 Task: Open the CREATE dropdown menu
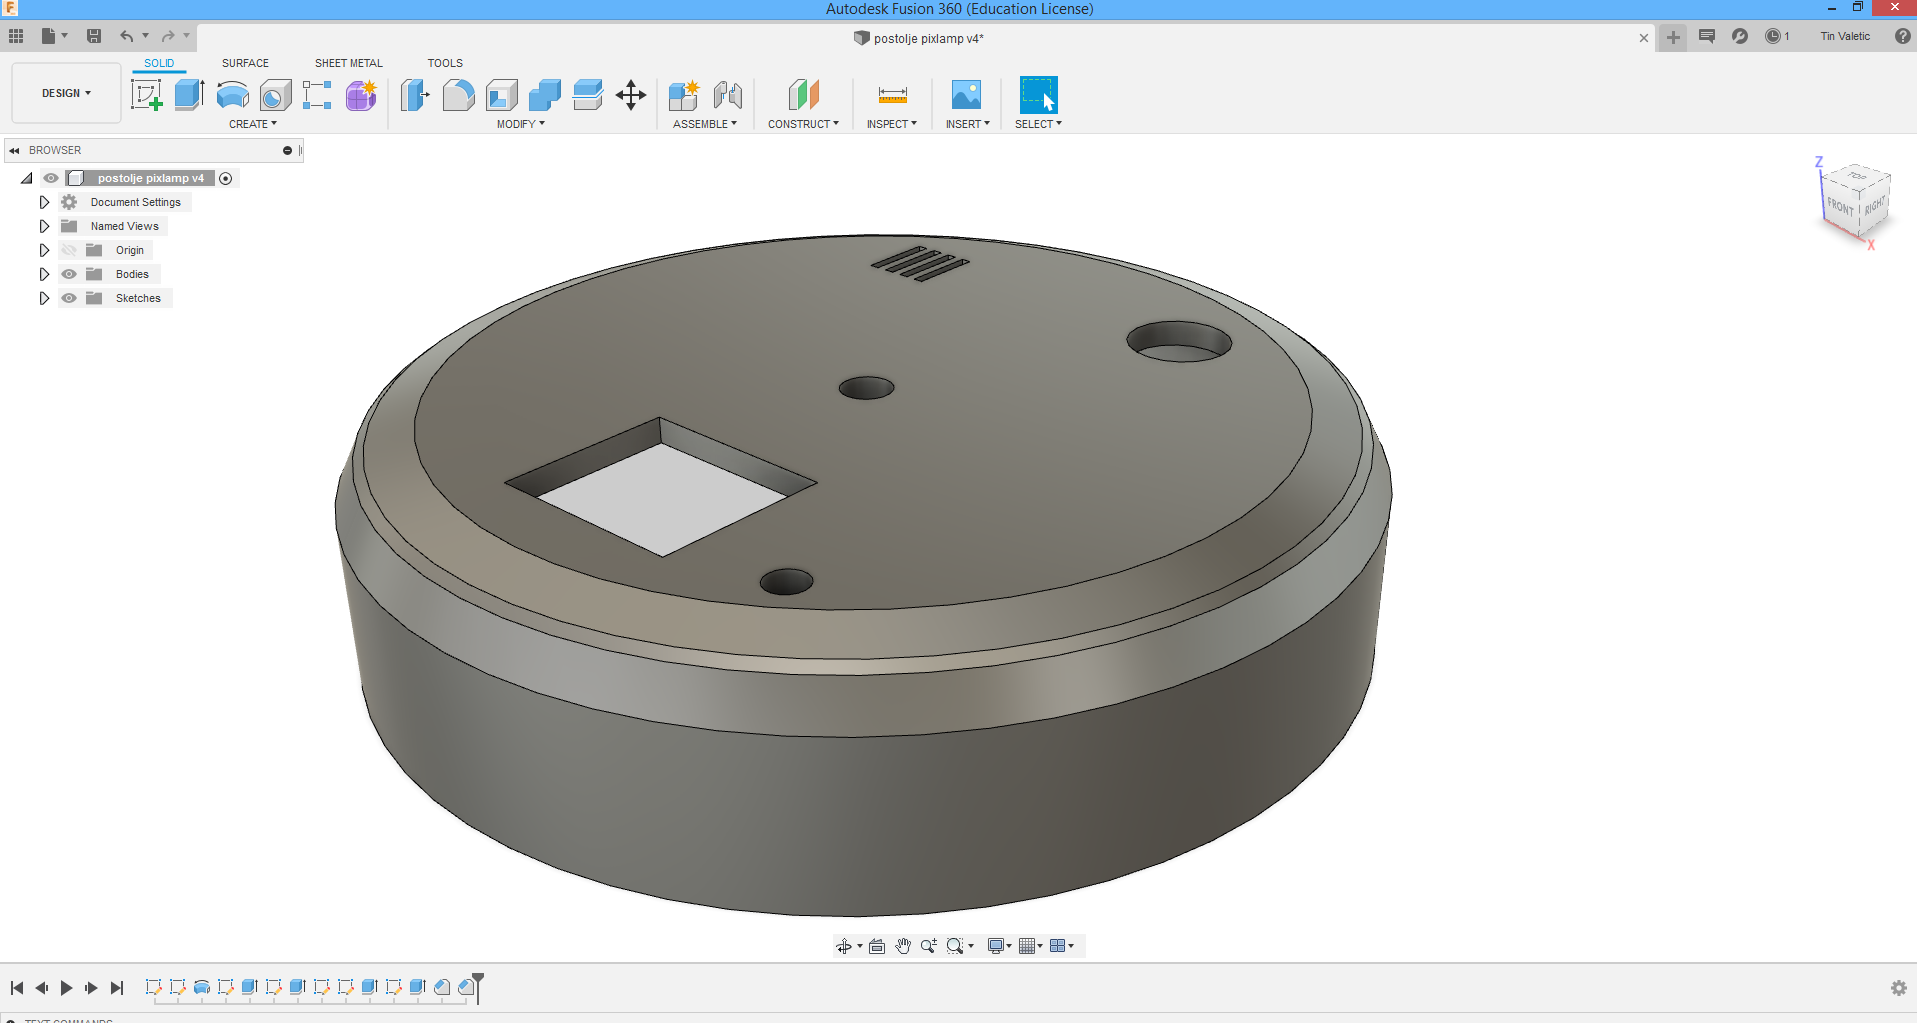click(253, 124)
